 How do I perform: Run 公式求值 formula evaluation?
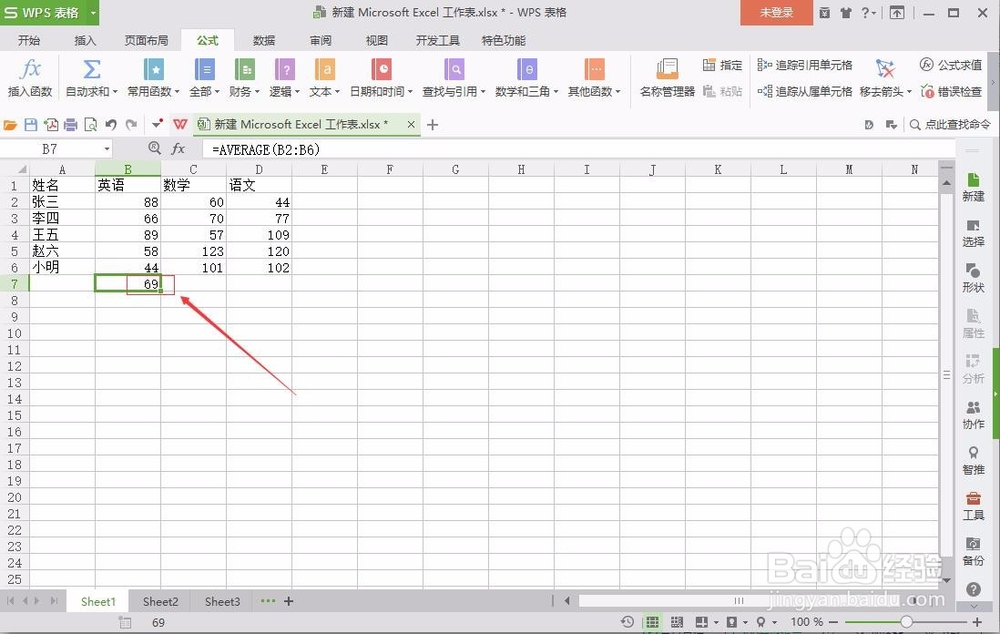coord(951,64)
